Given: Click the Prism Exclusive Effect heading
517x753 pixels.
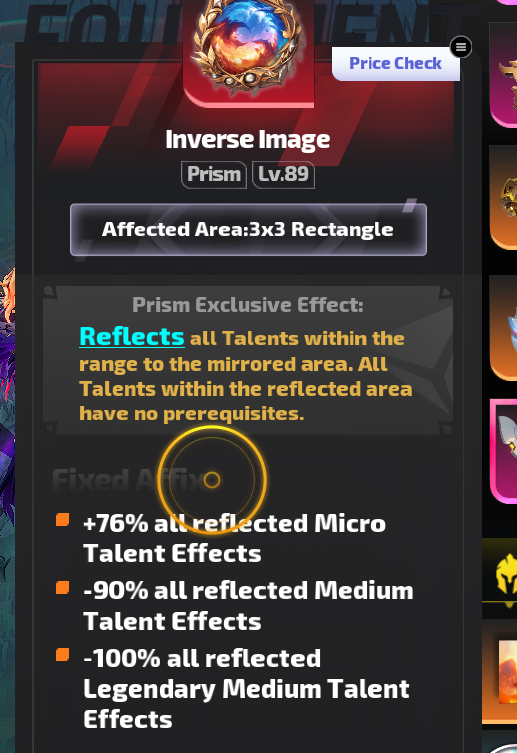Looking at the screenshot, I should pos(248,305).
